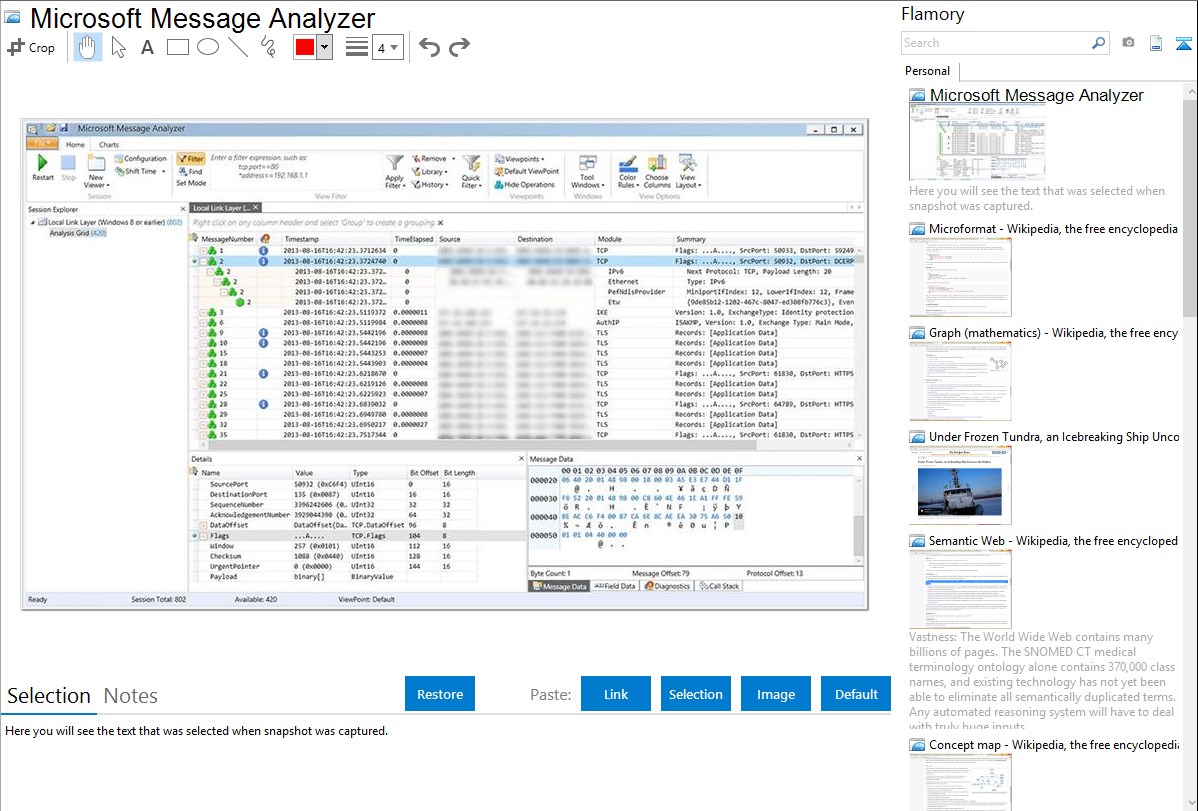Viewport: 1198px width, 811px height.
Task: Open the Microformat Wikipedia snapshot thumbnail
Action: [960, 277]
